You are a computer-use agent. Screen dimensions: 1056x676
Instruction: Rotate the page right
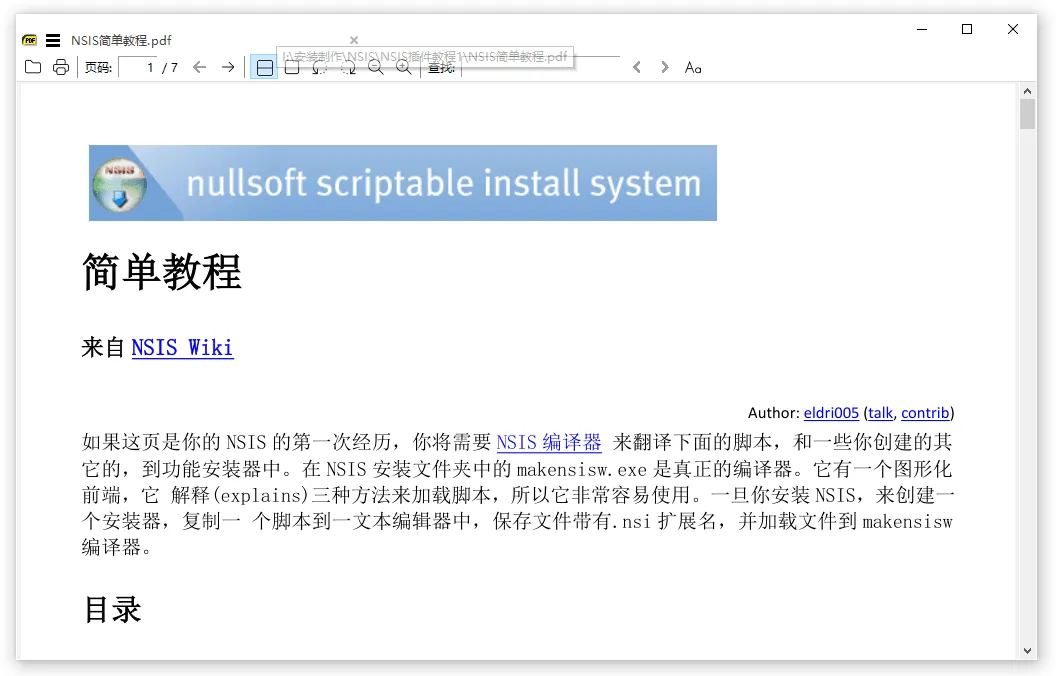[x=348, y=67]
